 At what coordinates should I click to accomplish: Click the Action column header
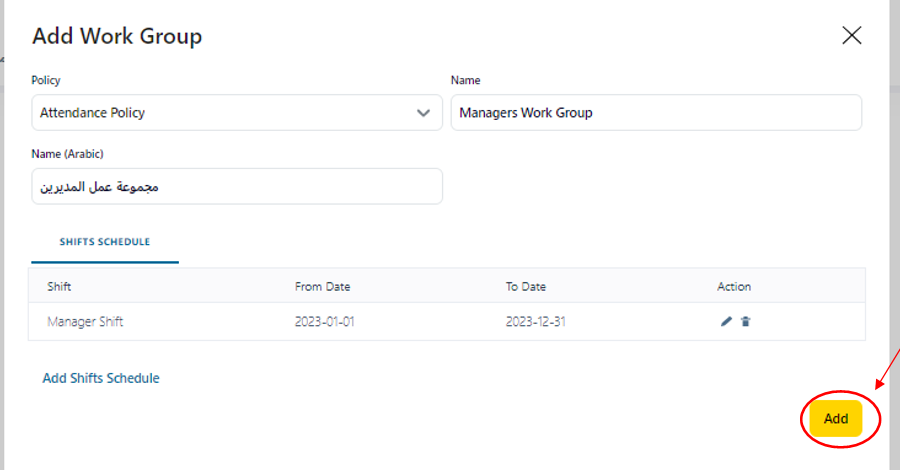tap(734, 287)
